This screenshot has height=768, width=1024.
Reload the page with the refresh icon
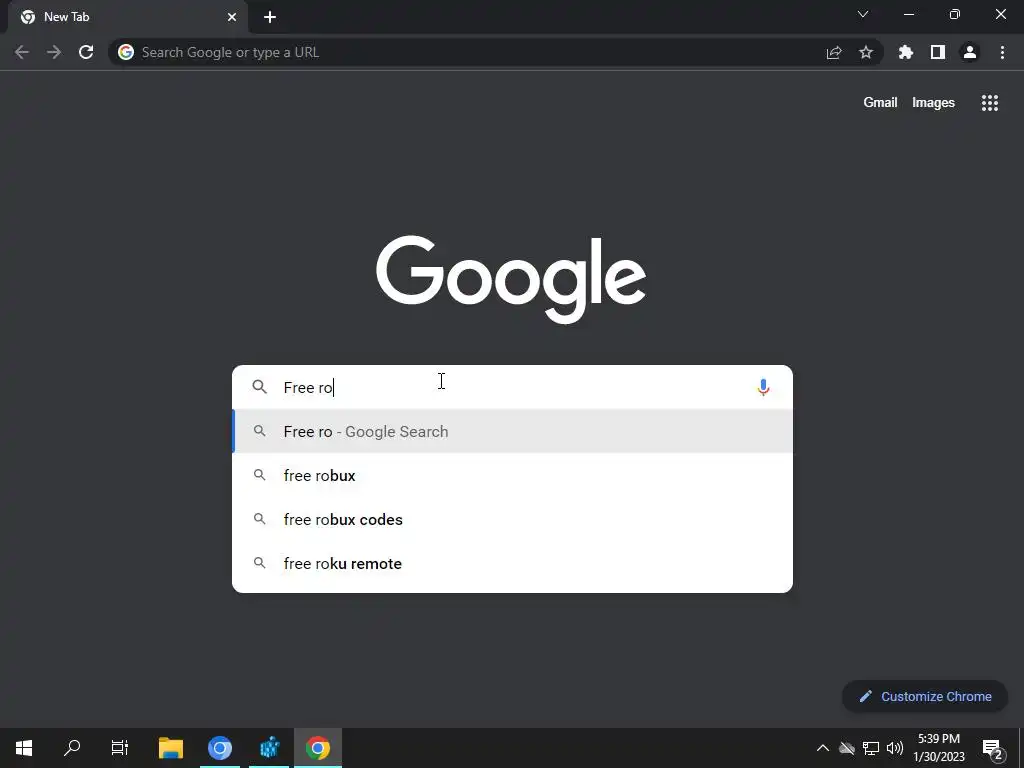click(x=86, y=52)
